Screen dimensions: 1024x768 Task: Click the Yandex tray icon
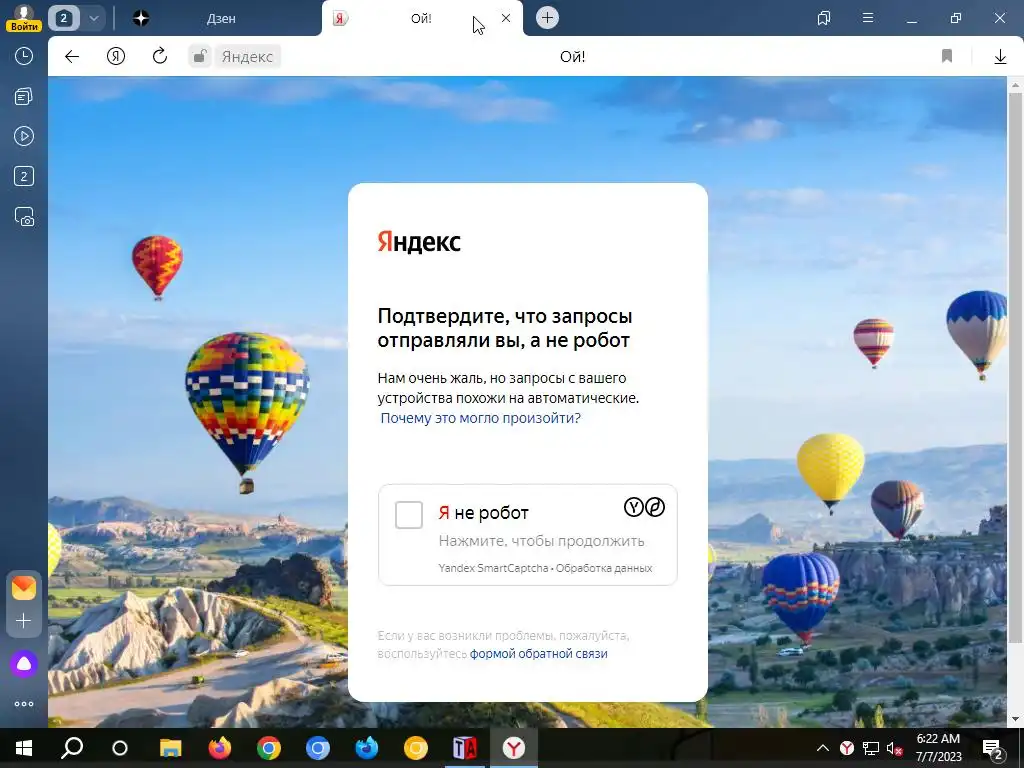(x=846, y=748)
